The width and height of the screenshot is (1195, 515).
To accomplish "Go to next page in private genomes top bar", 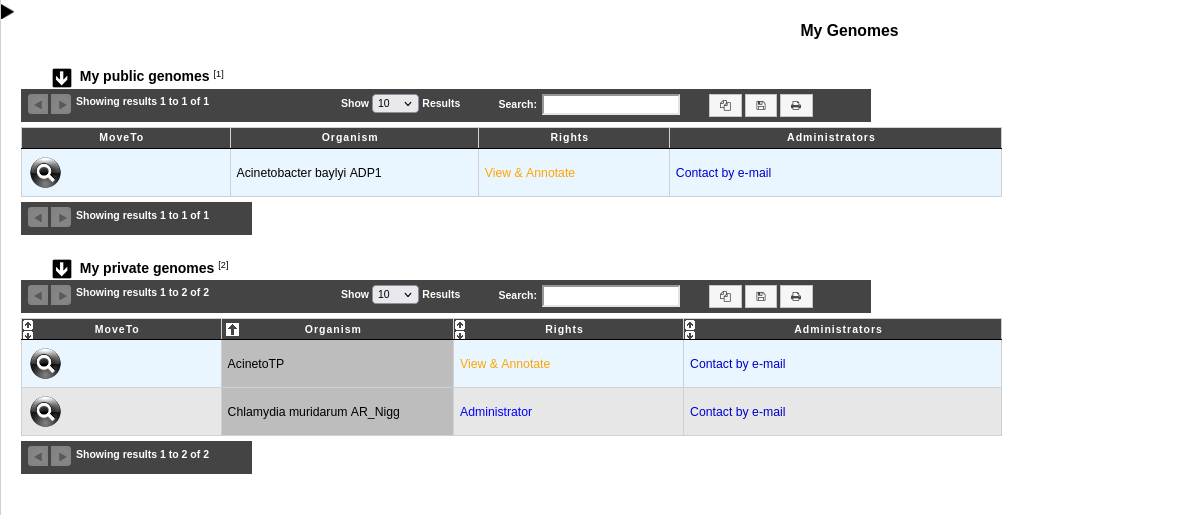I will point(61,295).
